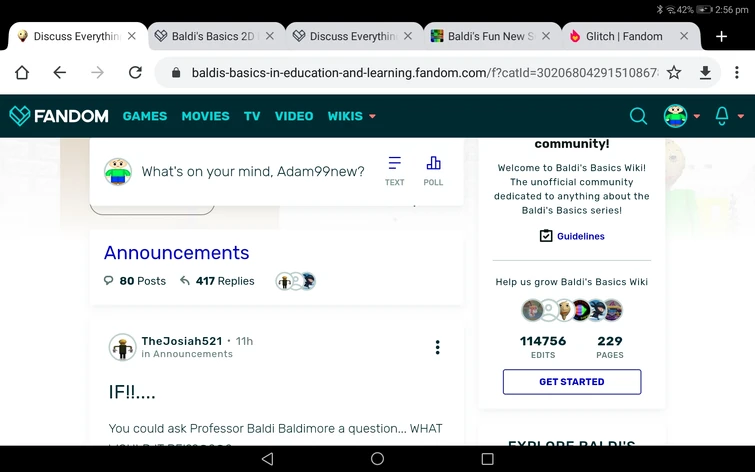Close Baldi's Fun New tab
Screen dimensions: 755x472
546,36
